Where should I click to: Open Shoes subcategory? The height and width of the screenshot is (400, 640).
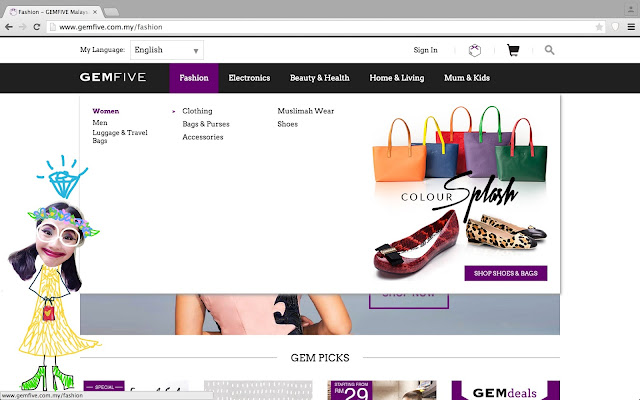pyautogui.click(x=287, y=124)
